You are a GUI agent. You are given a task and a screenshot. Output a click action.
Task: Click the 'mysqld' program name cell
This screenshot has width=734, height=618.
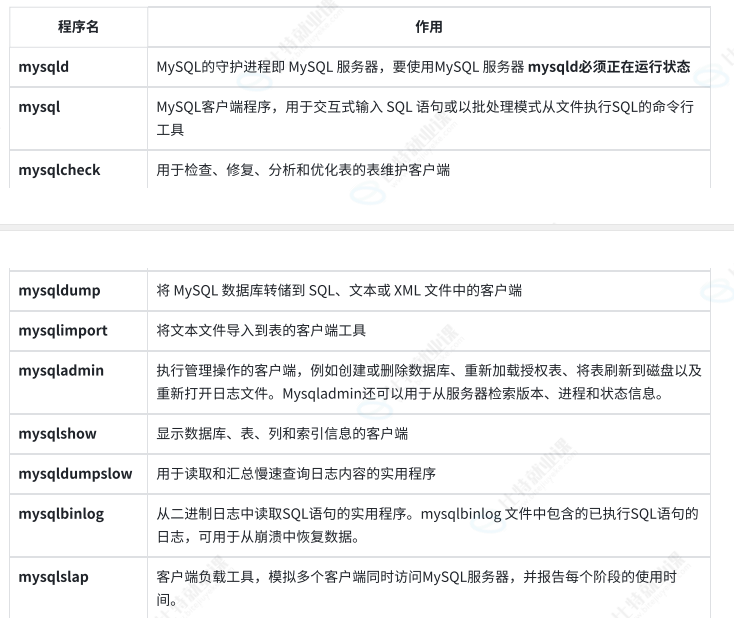tap(78, 67)
